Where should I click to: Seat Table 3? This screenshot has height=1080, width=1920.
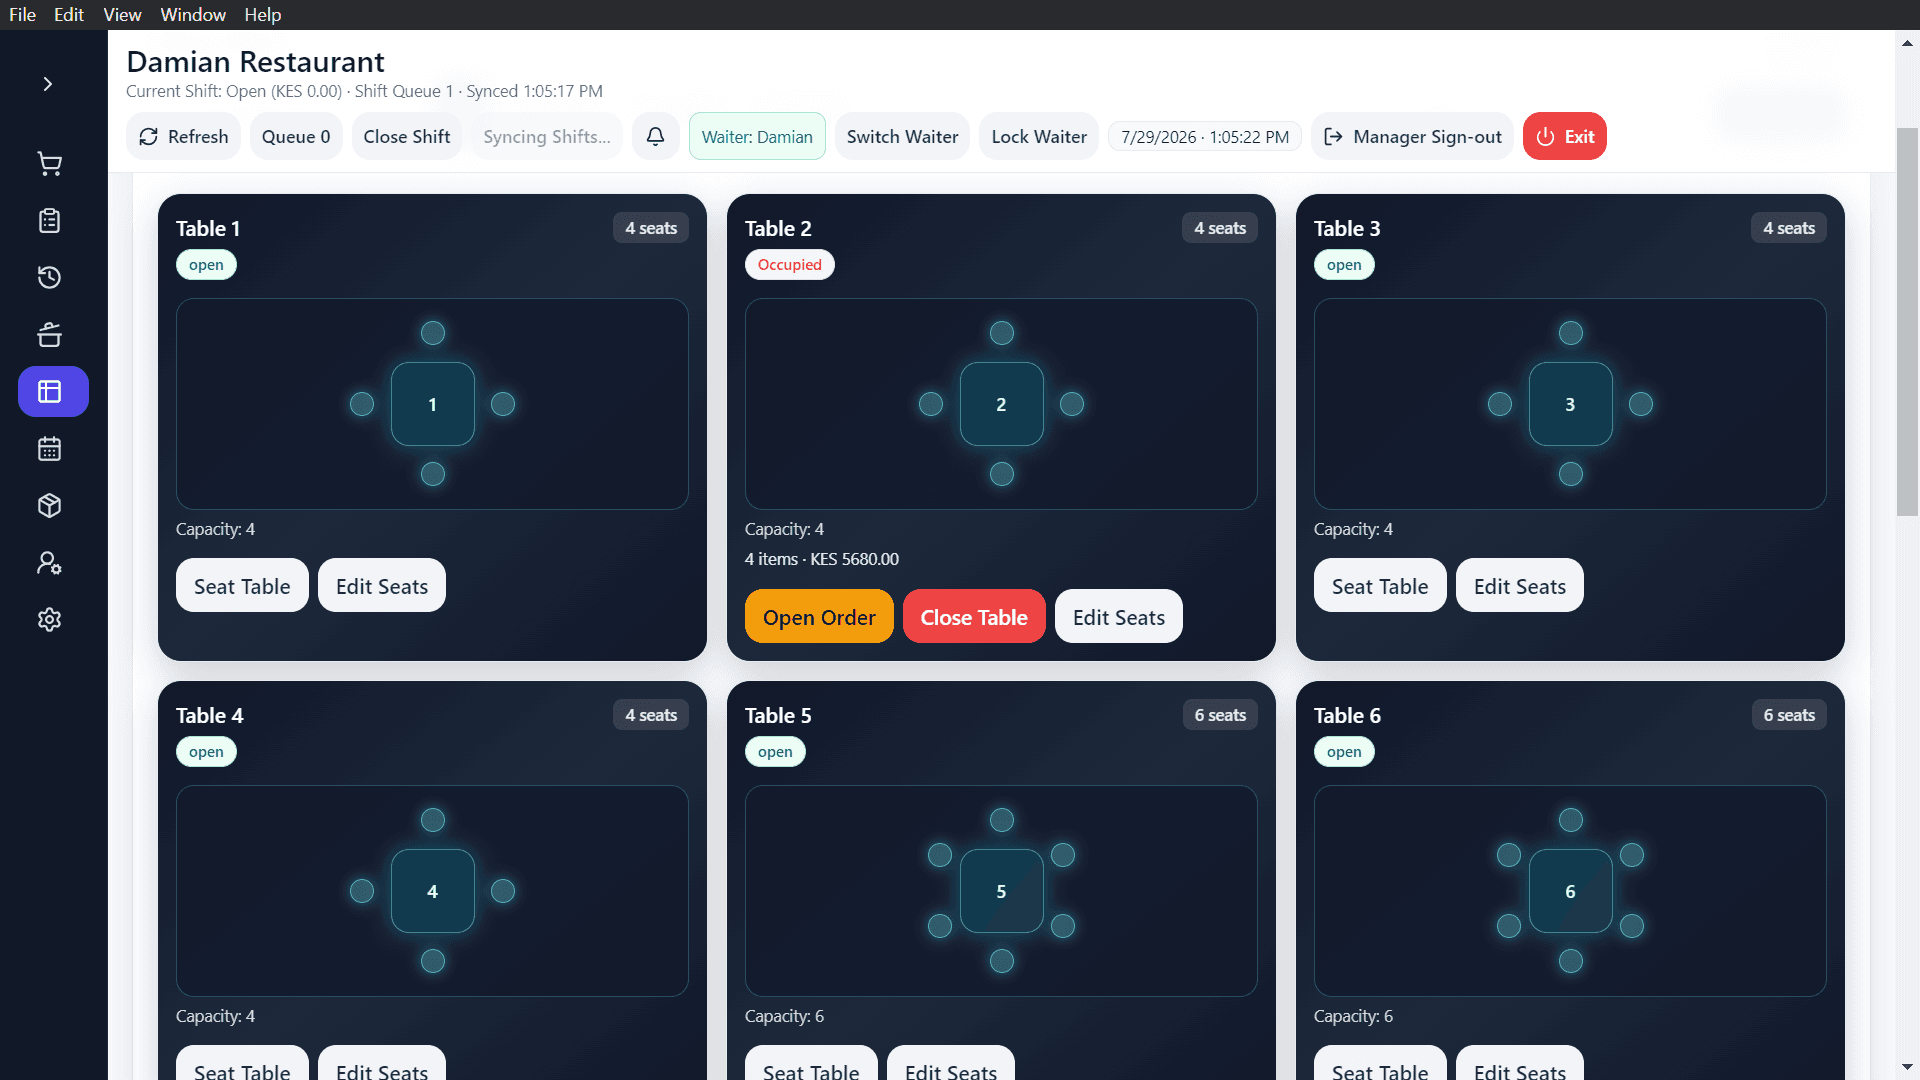point(1380,586)
